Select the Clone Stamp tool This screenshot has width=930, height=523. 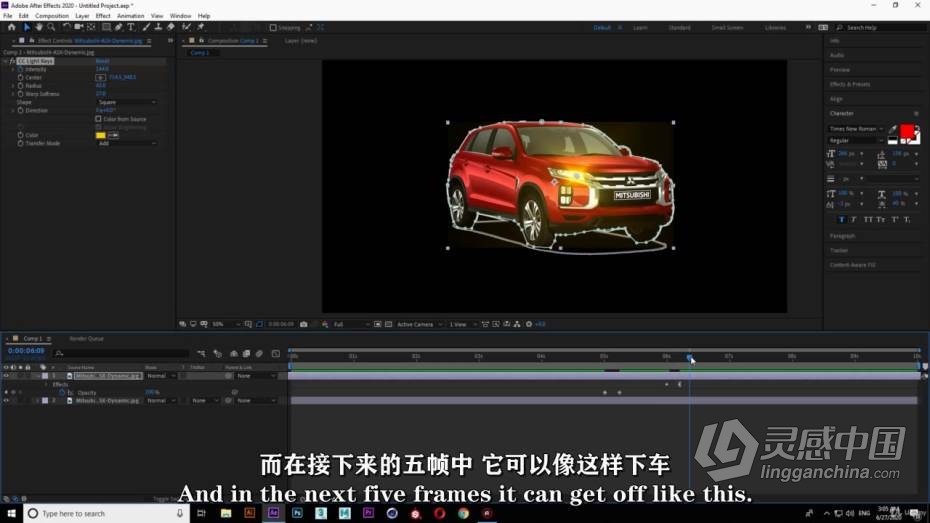pyautogui.click(x=158, y=27)
